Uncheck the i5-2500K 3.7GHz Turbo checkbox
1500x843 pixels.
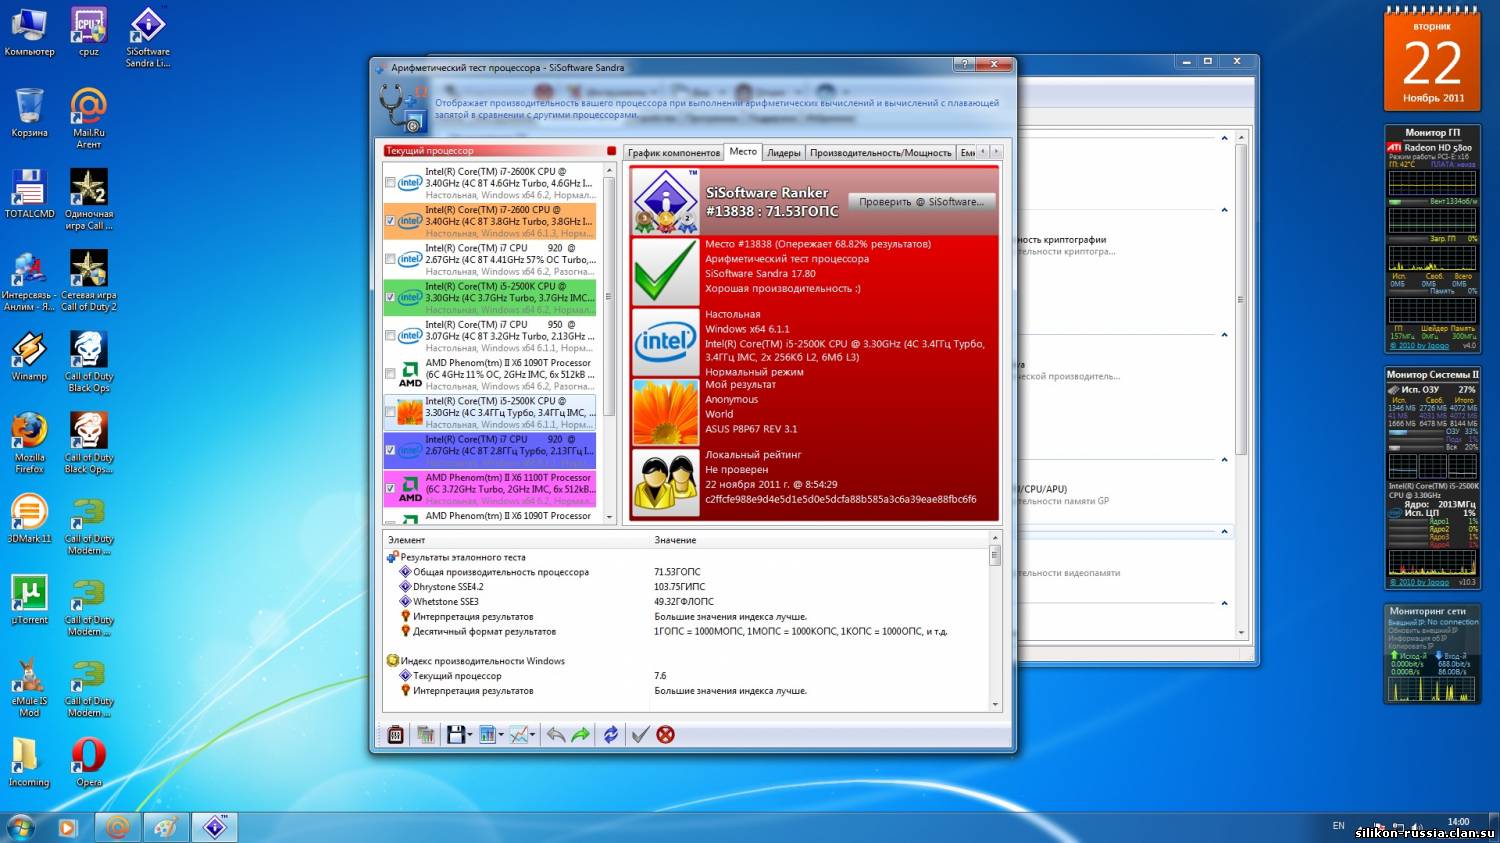(x=390, y=298)
